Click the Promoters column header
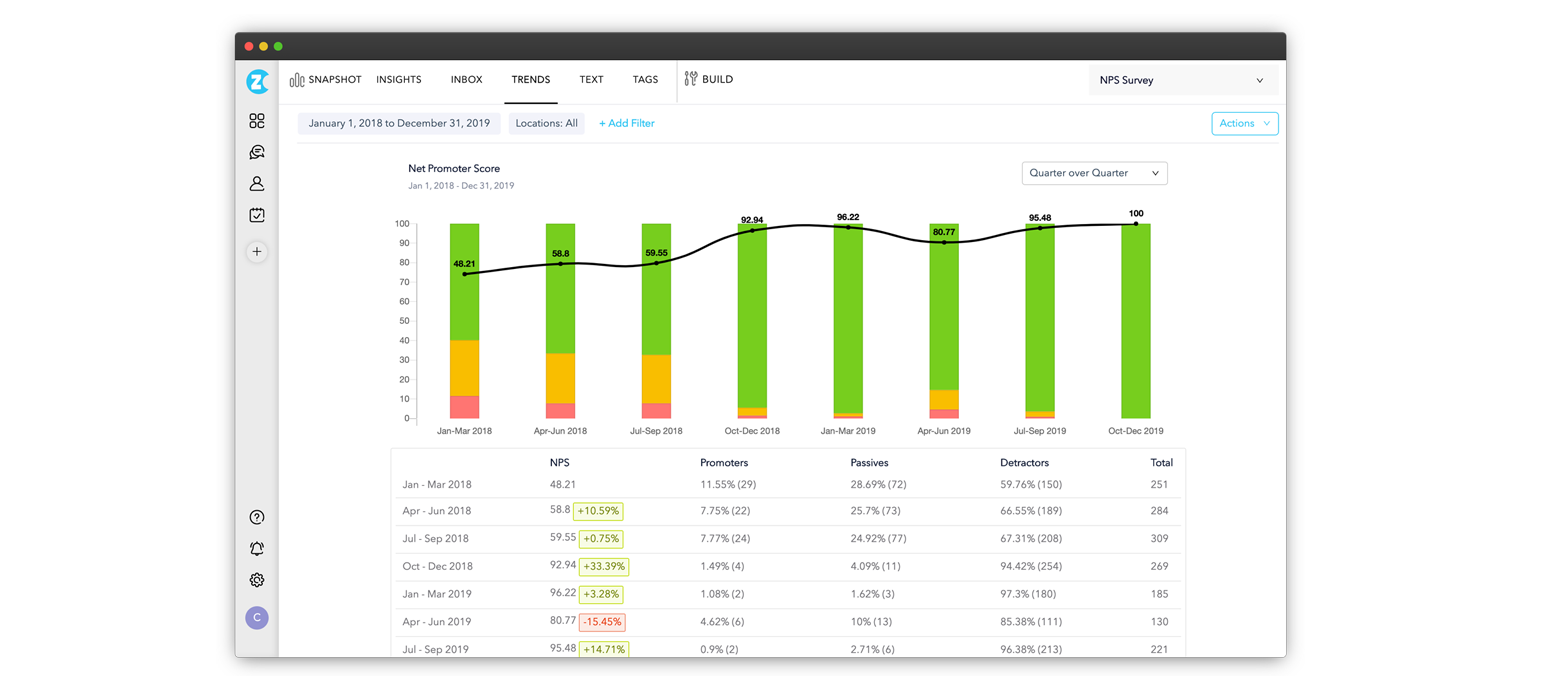1550x700 pixels. (724, 463)
